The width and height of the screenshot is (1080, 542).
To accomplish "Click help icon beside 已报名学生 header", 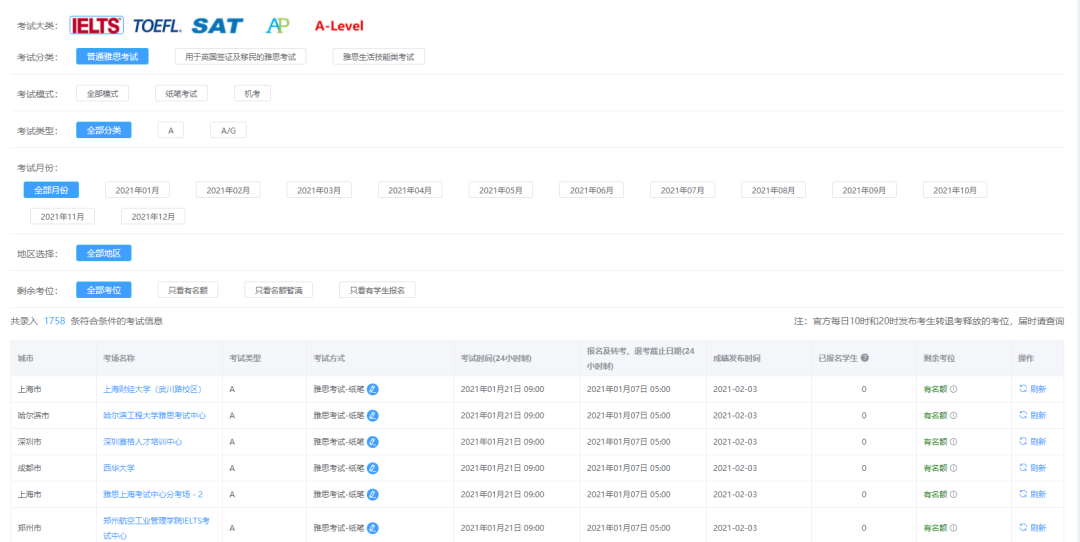I will coord(864,358).
